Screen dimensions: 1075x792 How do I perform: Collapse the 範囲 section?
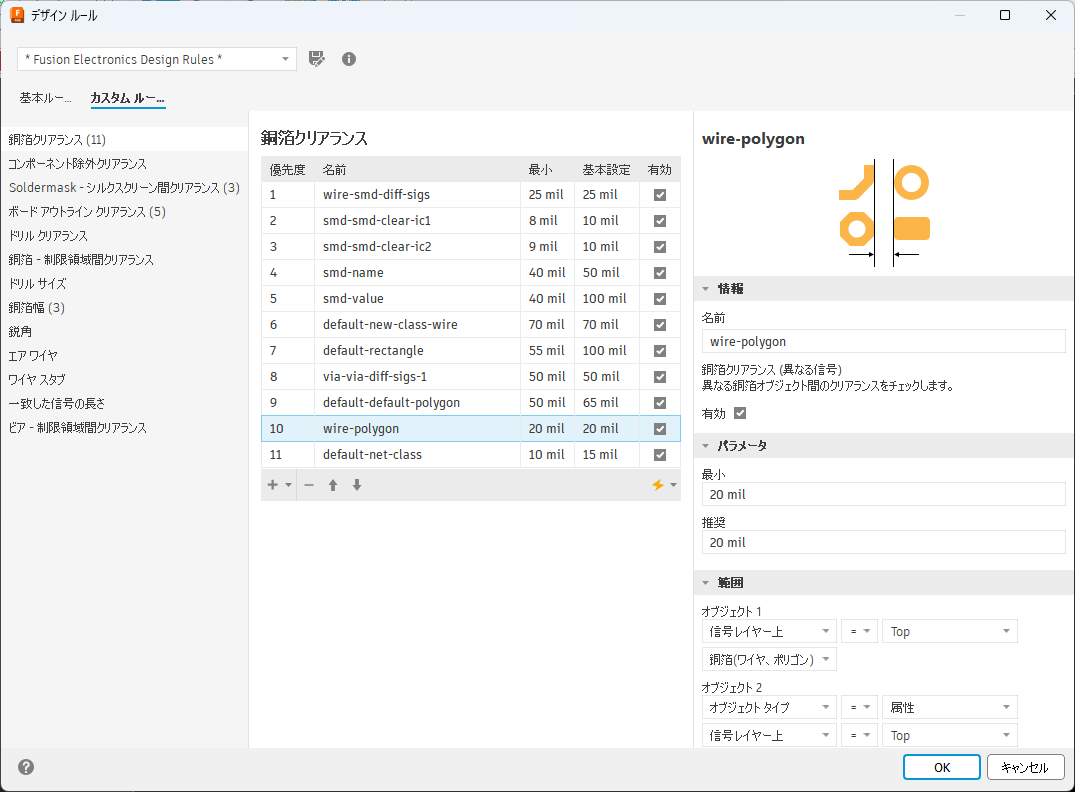pos(705,583)
